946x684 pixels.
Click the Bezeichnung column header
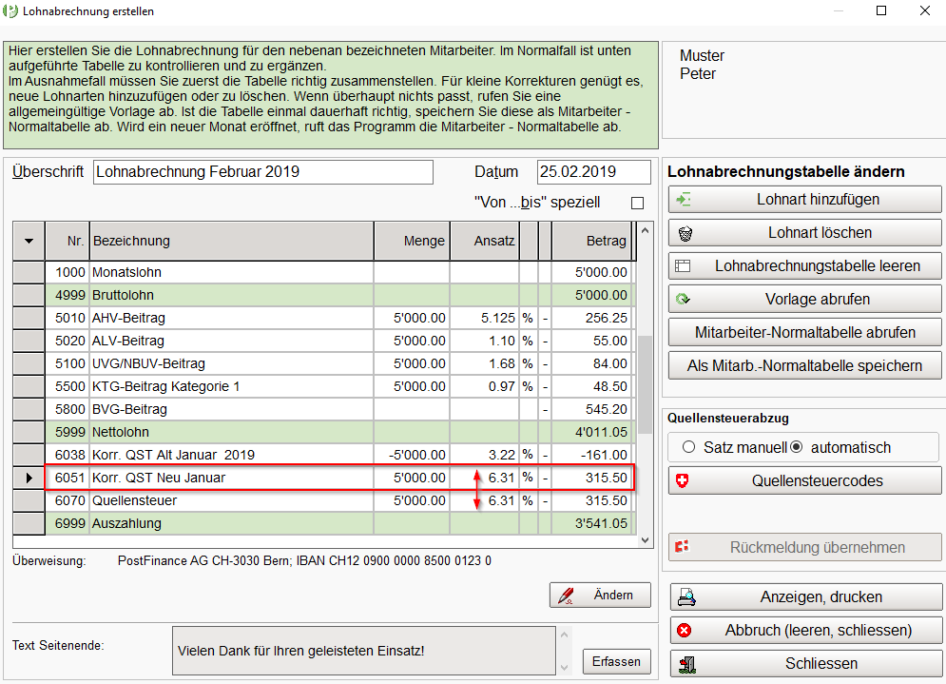point(232,241)
